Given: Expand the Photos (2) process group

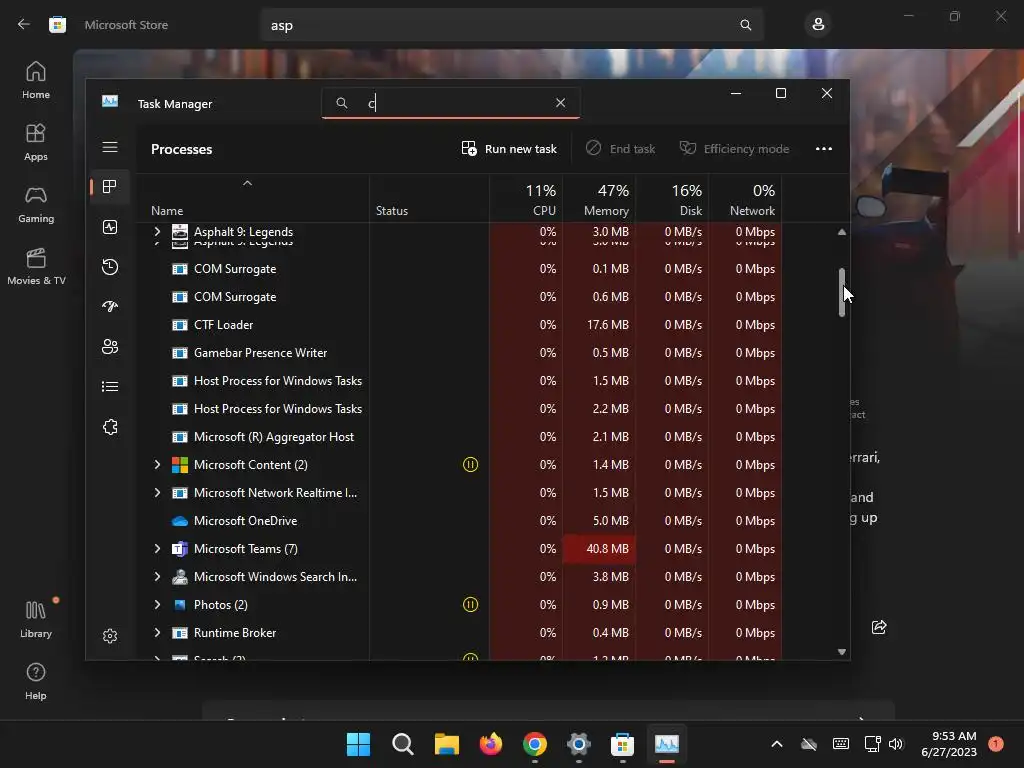Looking at the screenshot, I should (157, 605).
